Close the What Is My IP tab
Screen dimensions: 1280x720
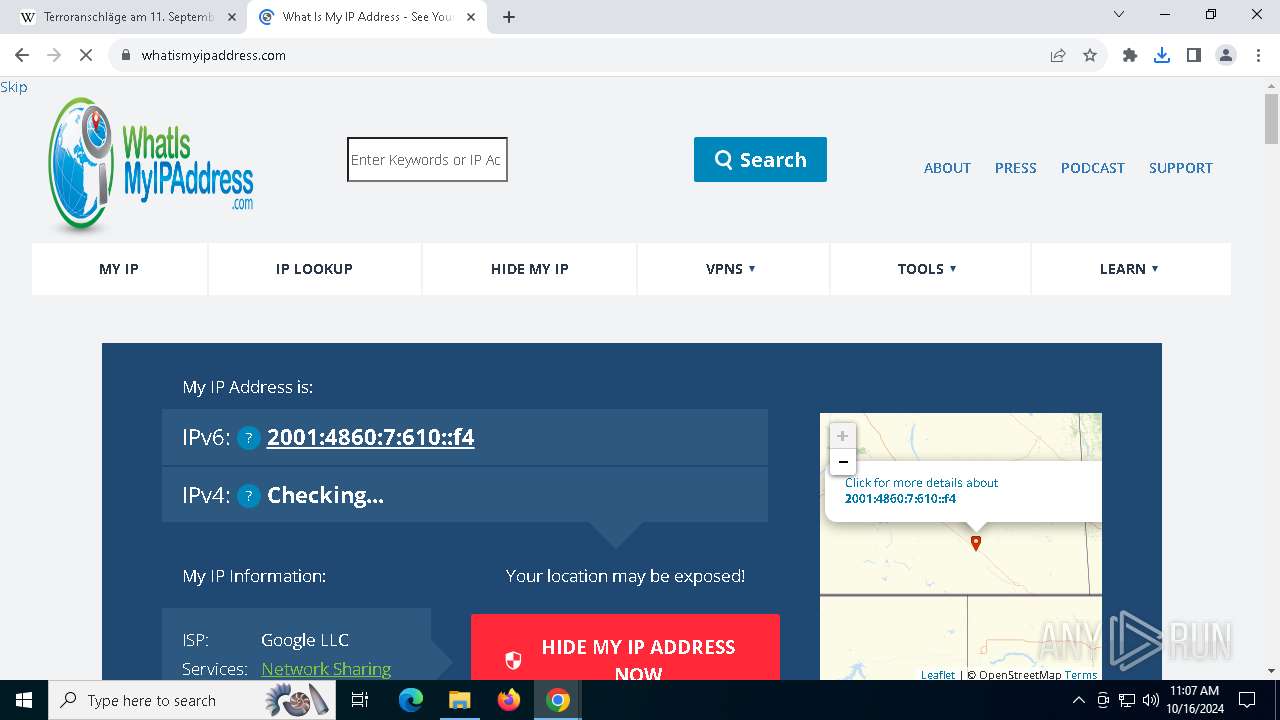(471, 17)
